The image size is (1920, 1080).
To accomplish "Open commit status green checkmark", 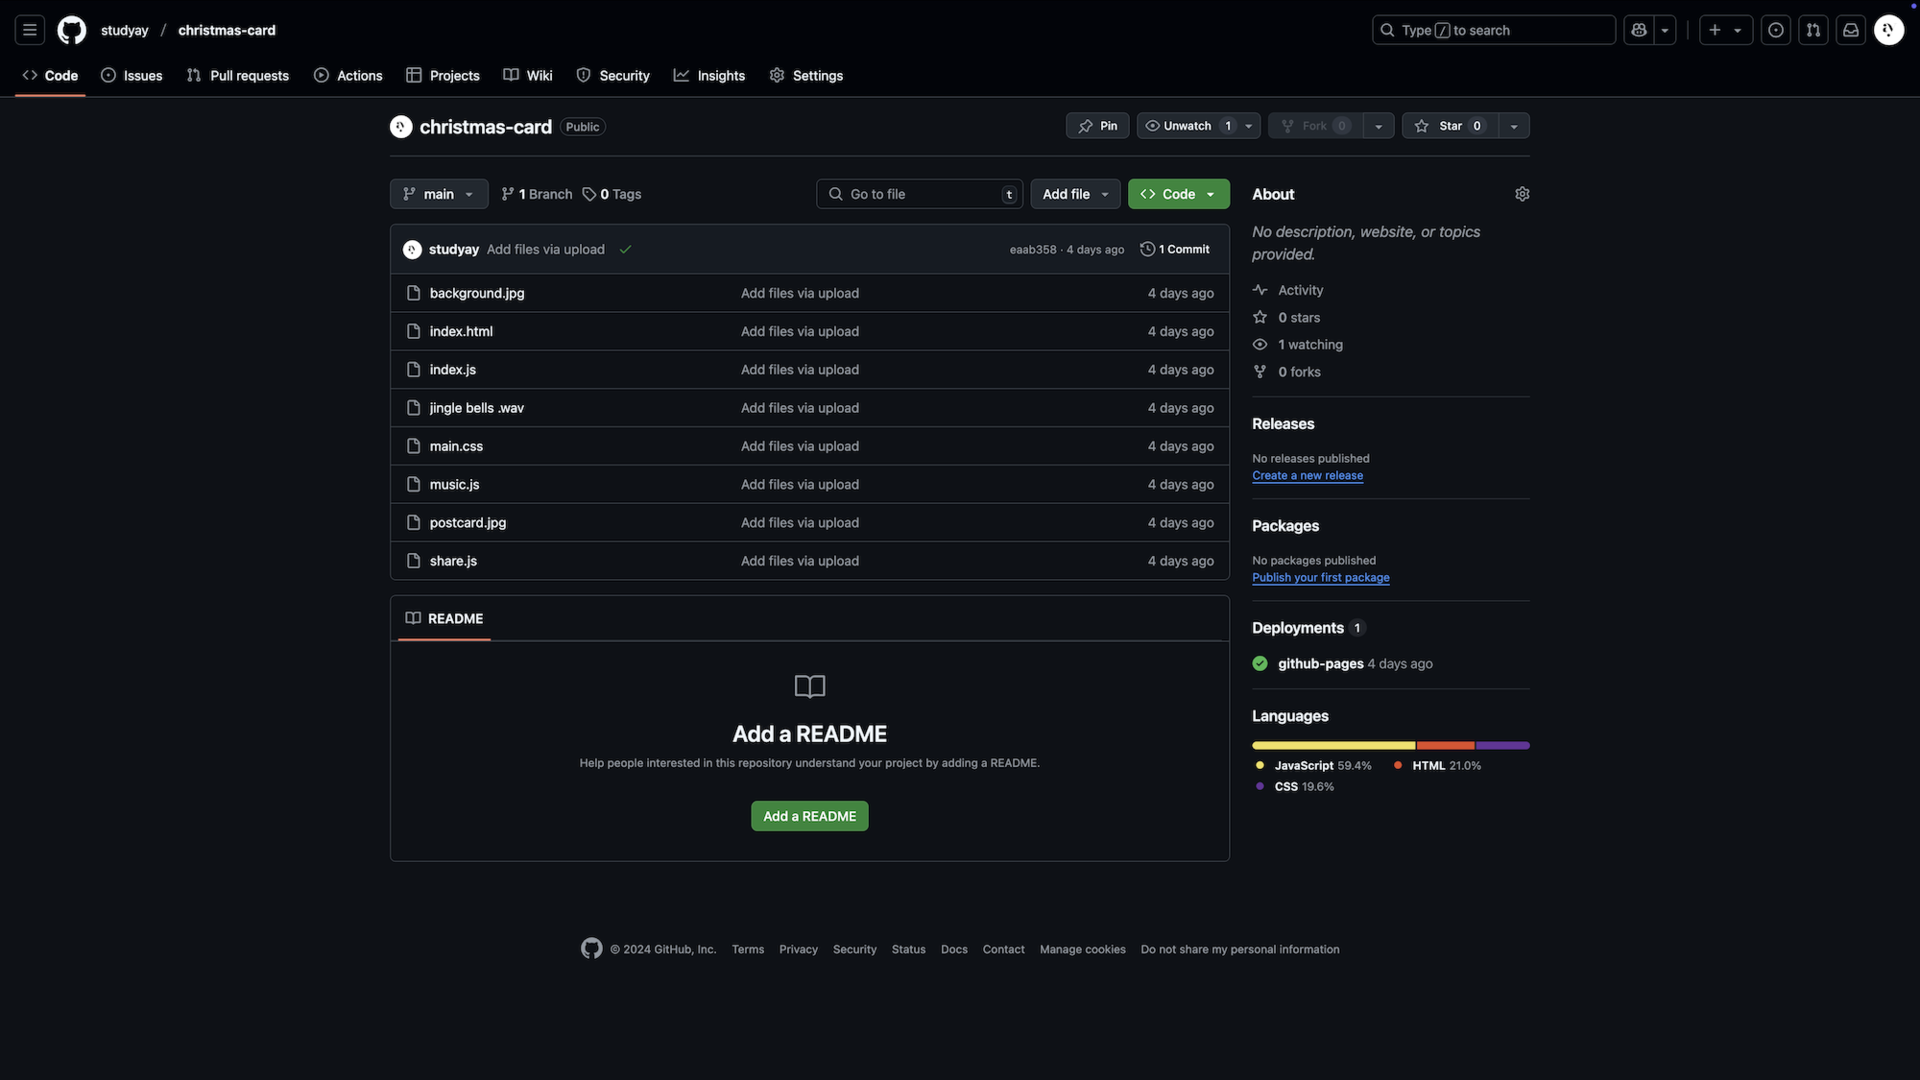I will pyautogui.click(x=625, y=250).
